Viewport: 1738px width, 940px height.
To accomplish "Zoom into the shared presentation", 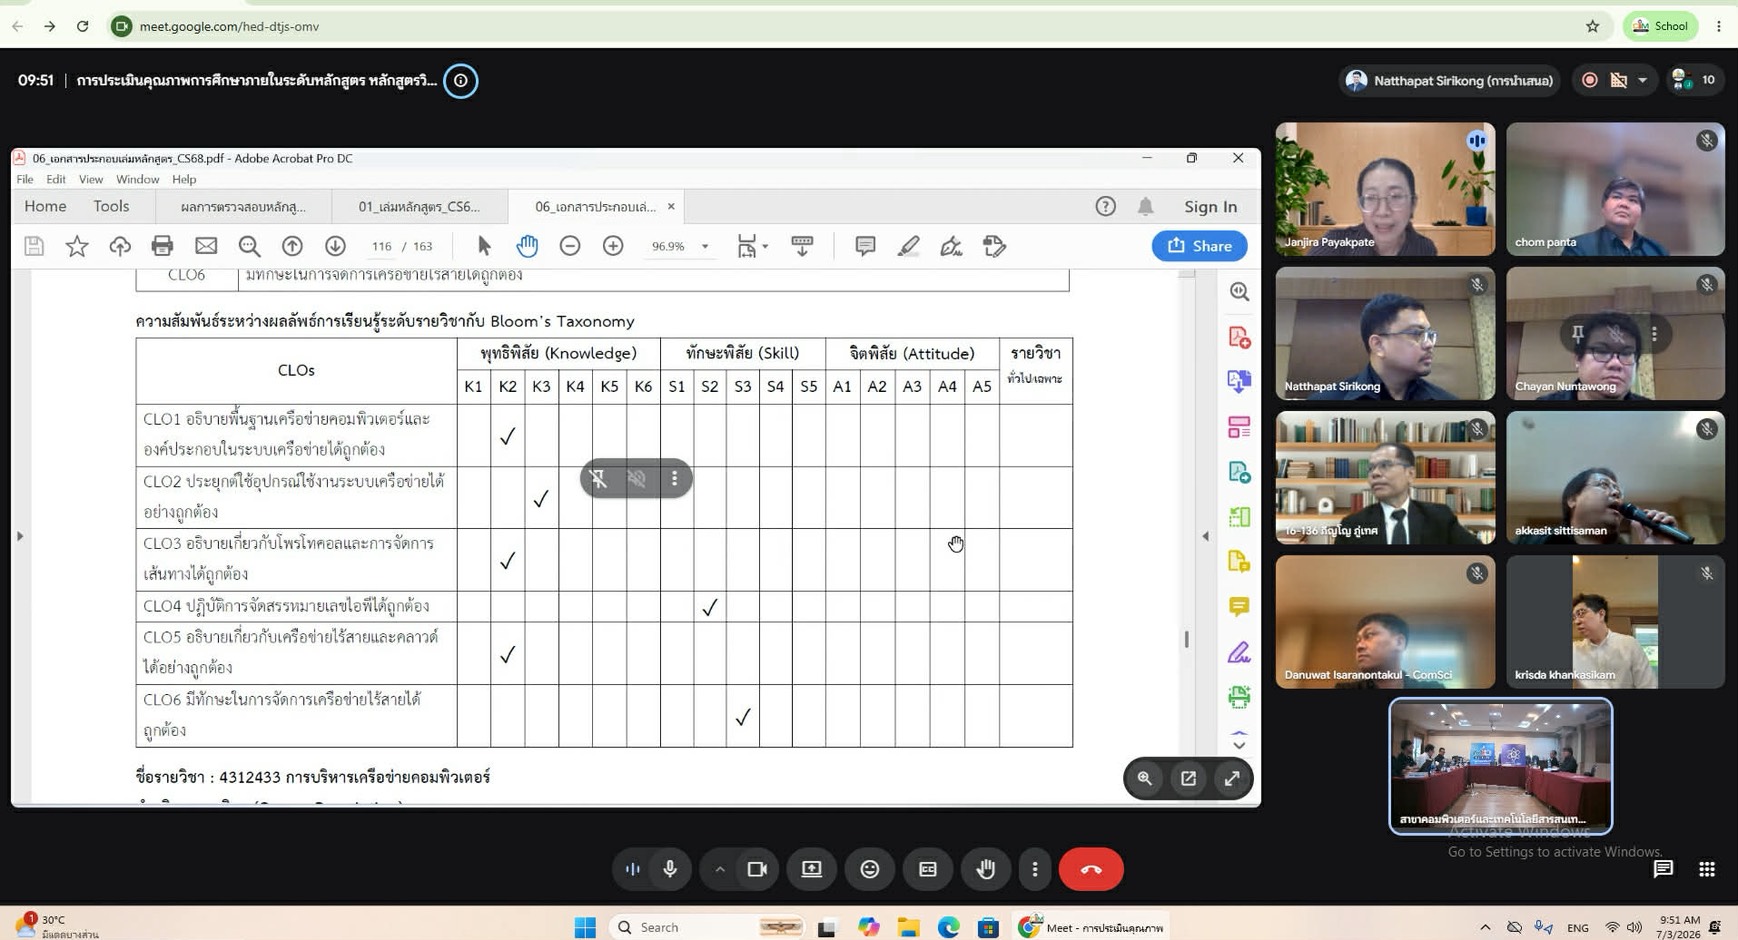I will point(1145,778).
